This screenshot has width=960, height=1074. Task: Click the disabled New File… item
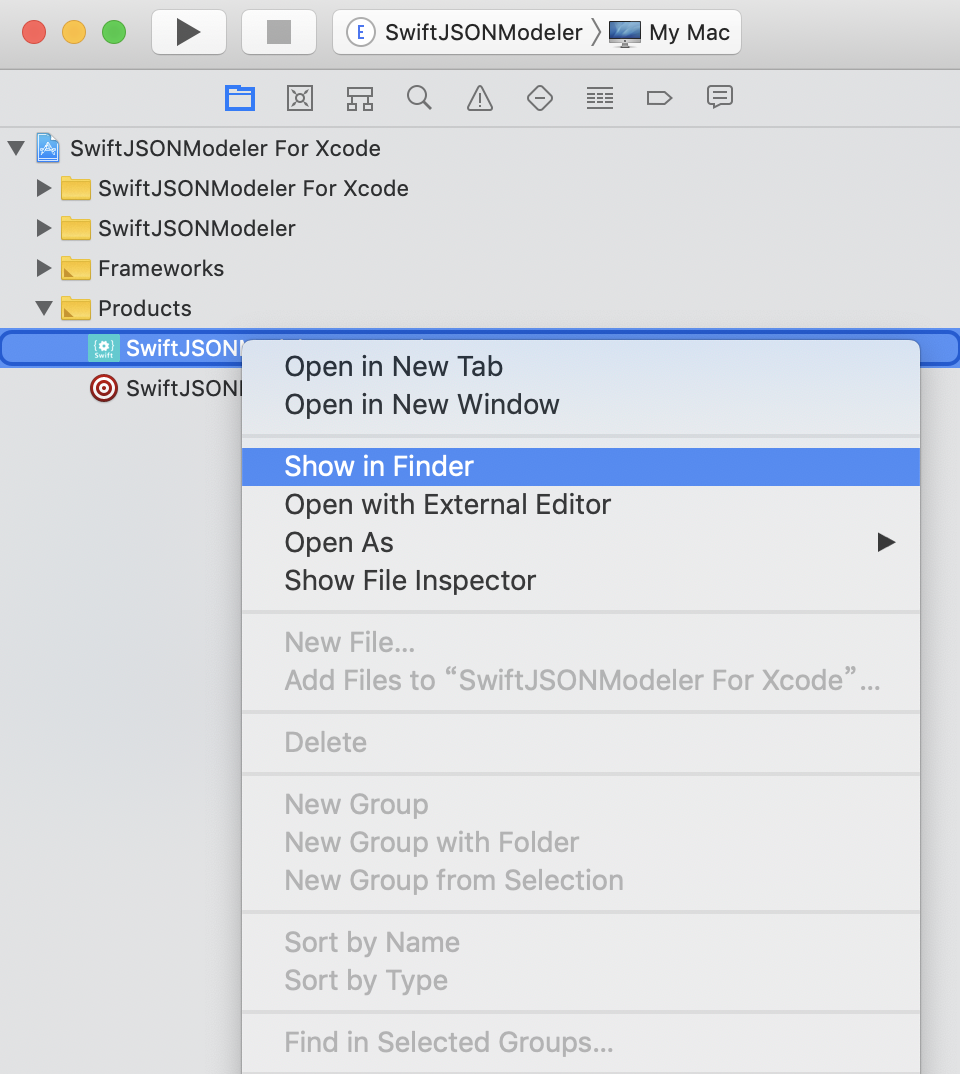(x=581, y=642)
